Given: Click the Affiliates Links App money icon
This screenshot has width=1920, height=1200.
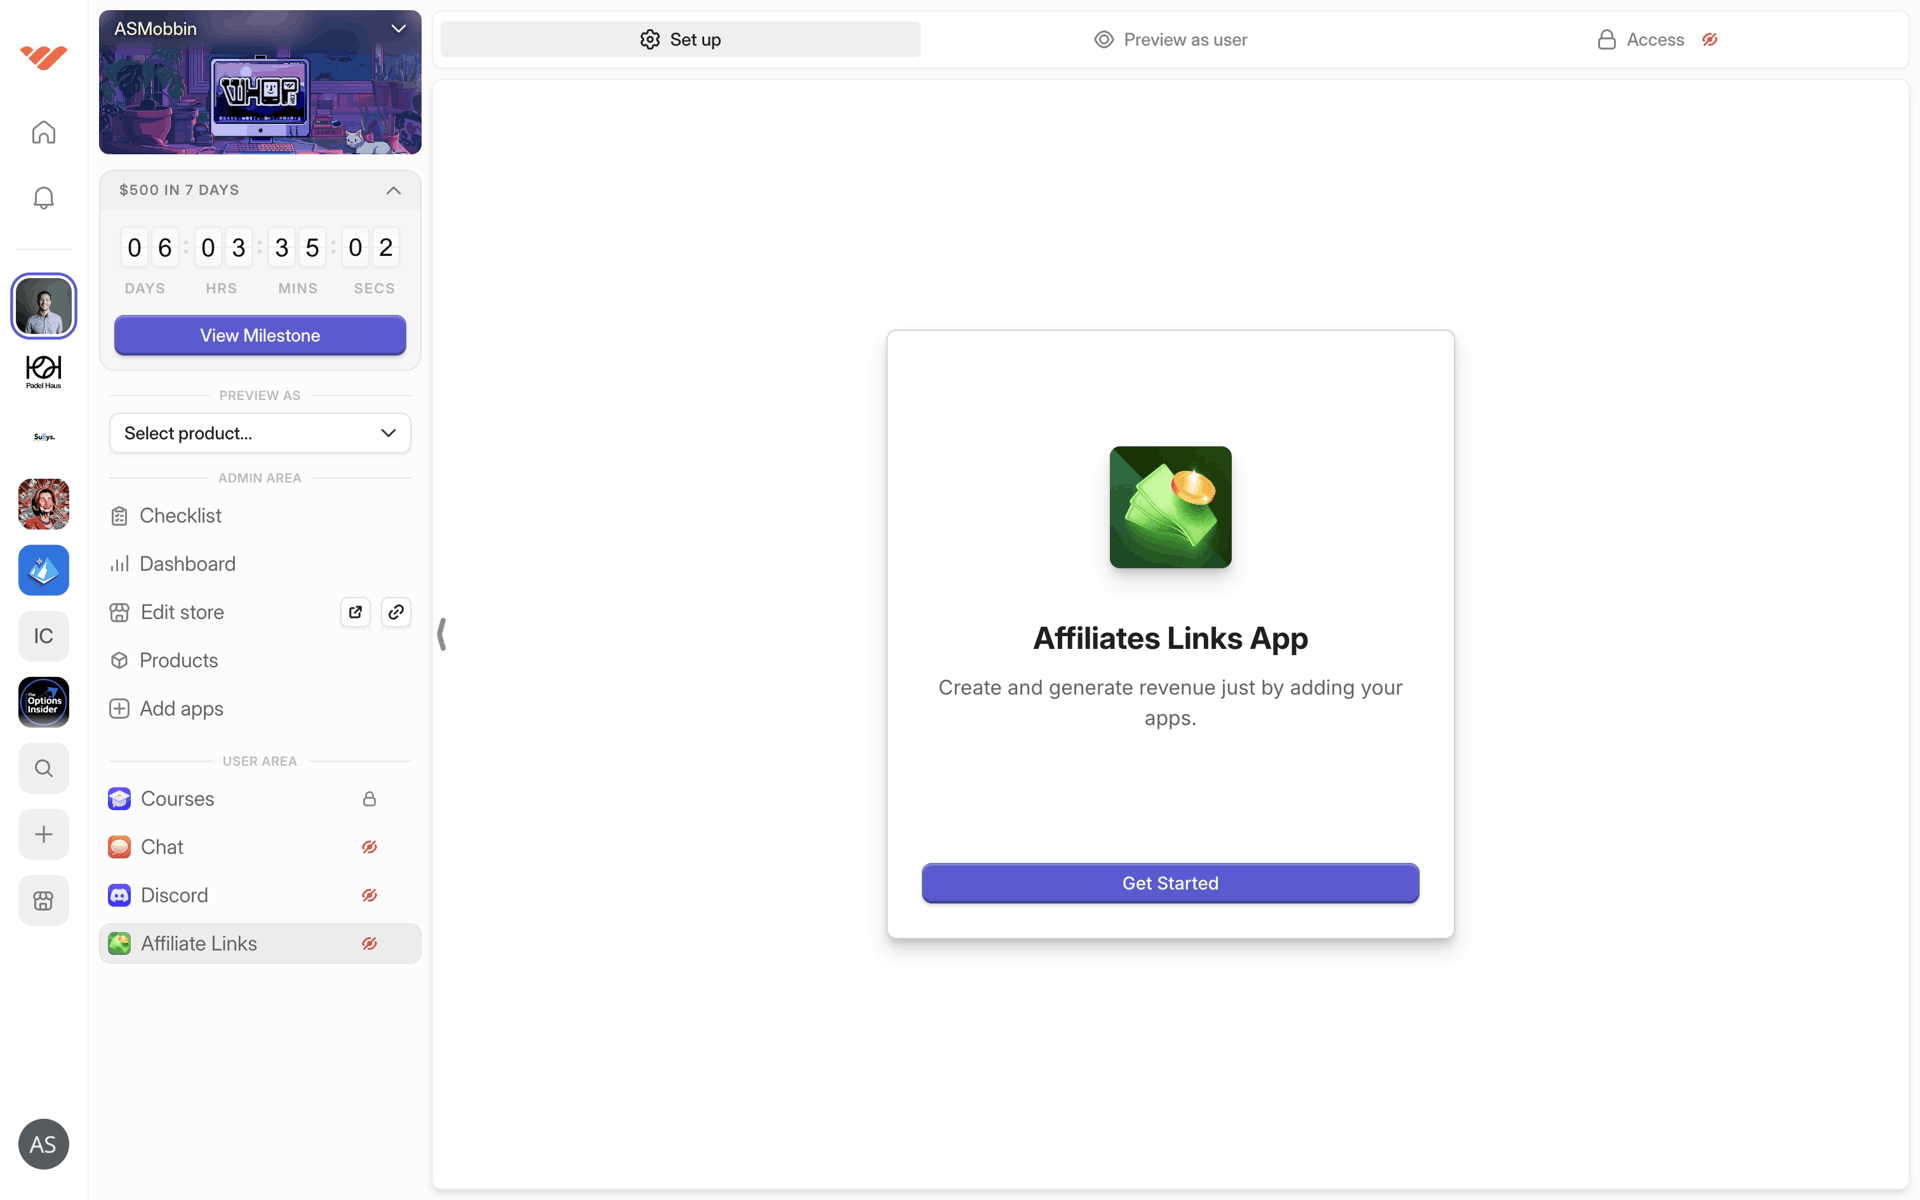Looking at the screenshot, I should (x=1170, y=507).
